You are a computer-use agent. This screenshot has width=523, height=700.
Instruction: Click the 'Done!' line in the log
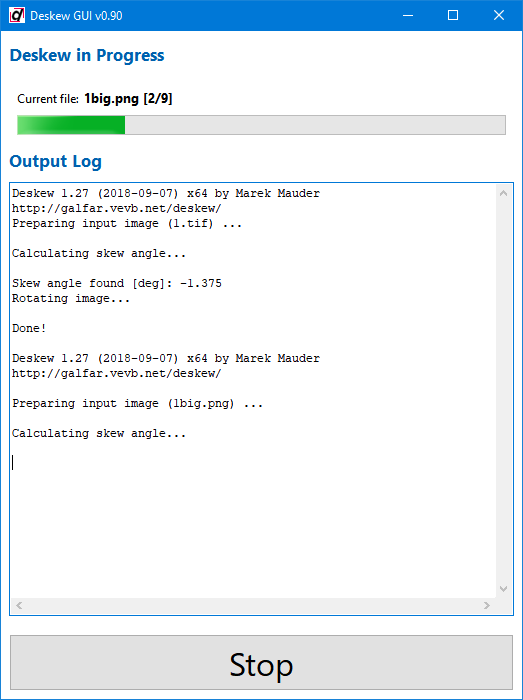click(29, 329)
